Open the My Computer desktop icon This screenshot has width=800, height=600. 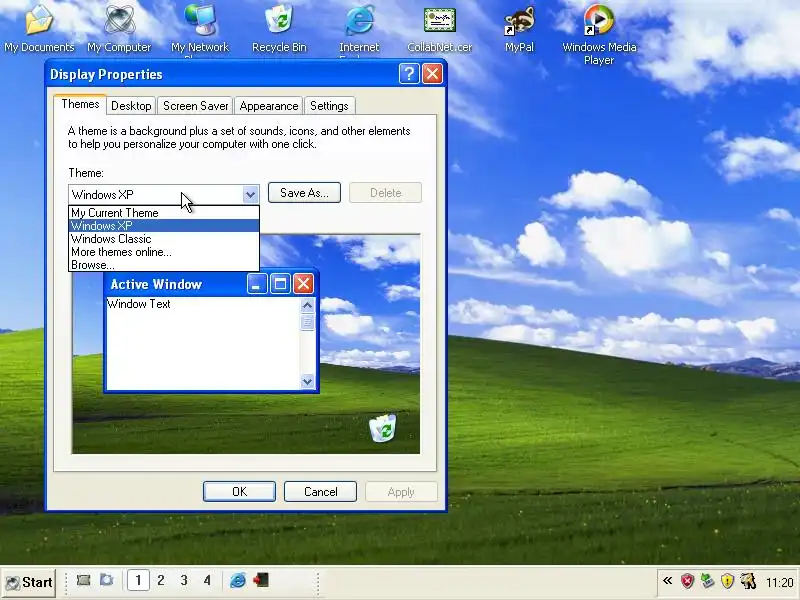(x=119, y=28)
